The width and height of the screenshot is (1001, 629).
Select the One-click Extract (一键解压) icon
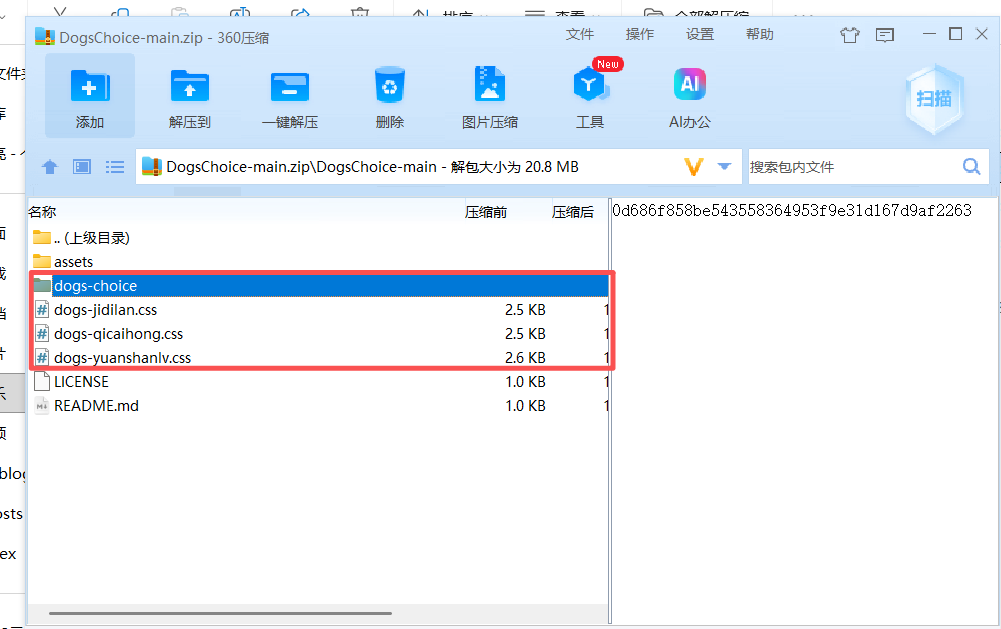[x=289, y=87]
